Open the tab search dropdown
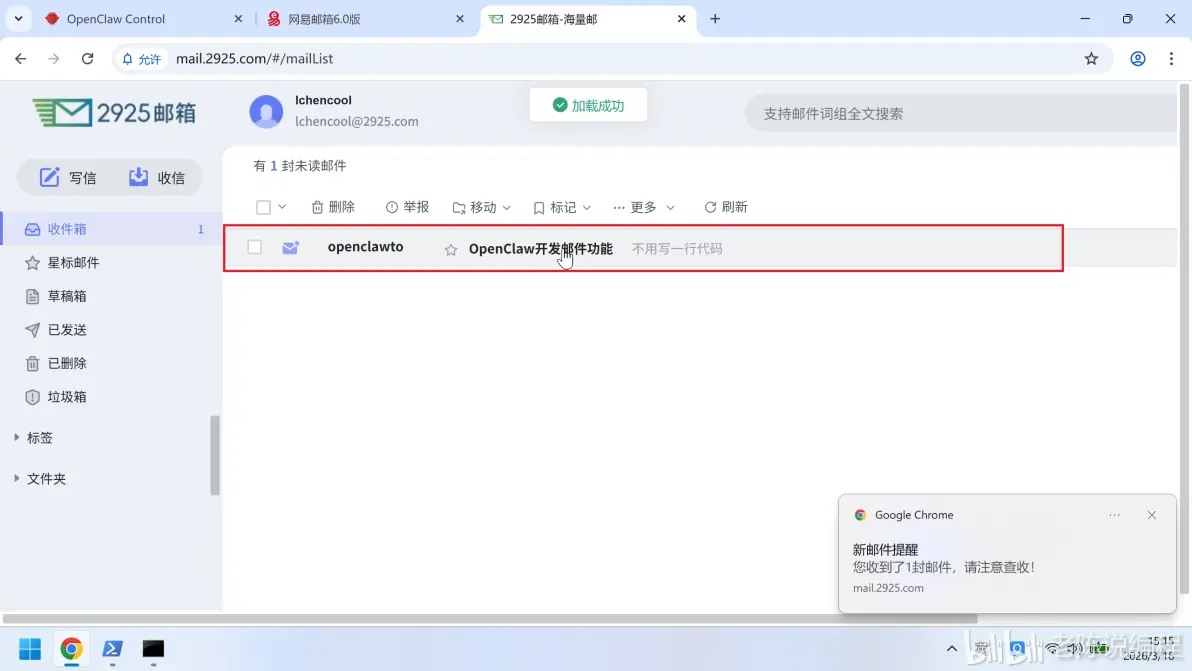Viewport: 1192px width, 671px height. (x=18, y=19)
